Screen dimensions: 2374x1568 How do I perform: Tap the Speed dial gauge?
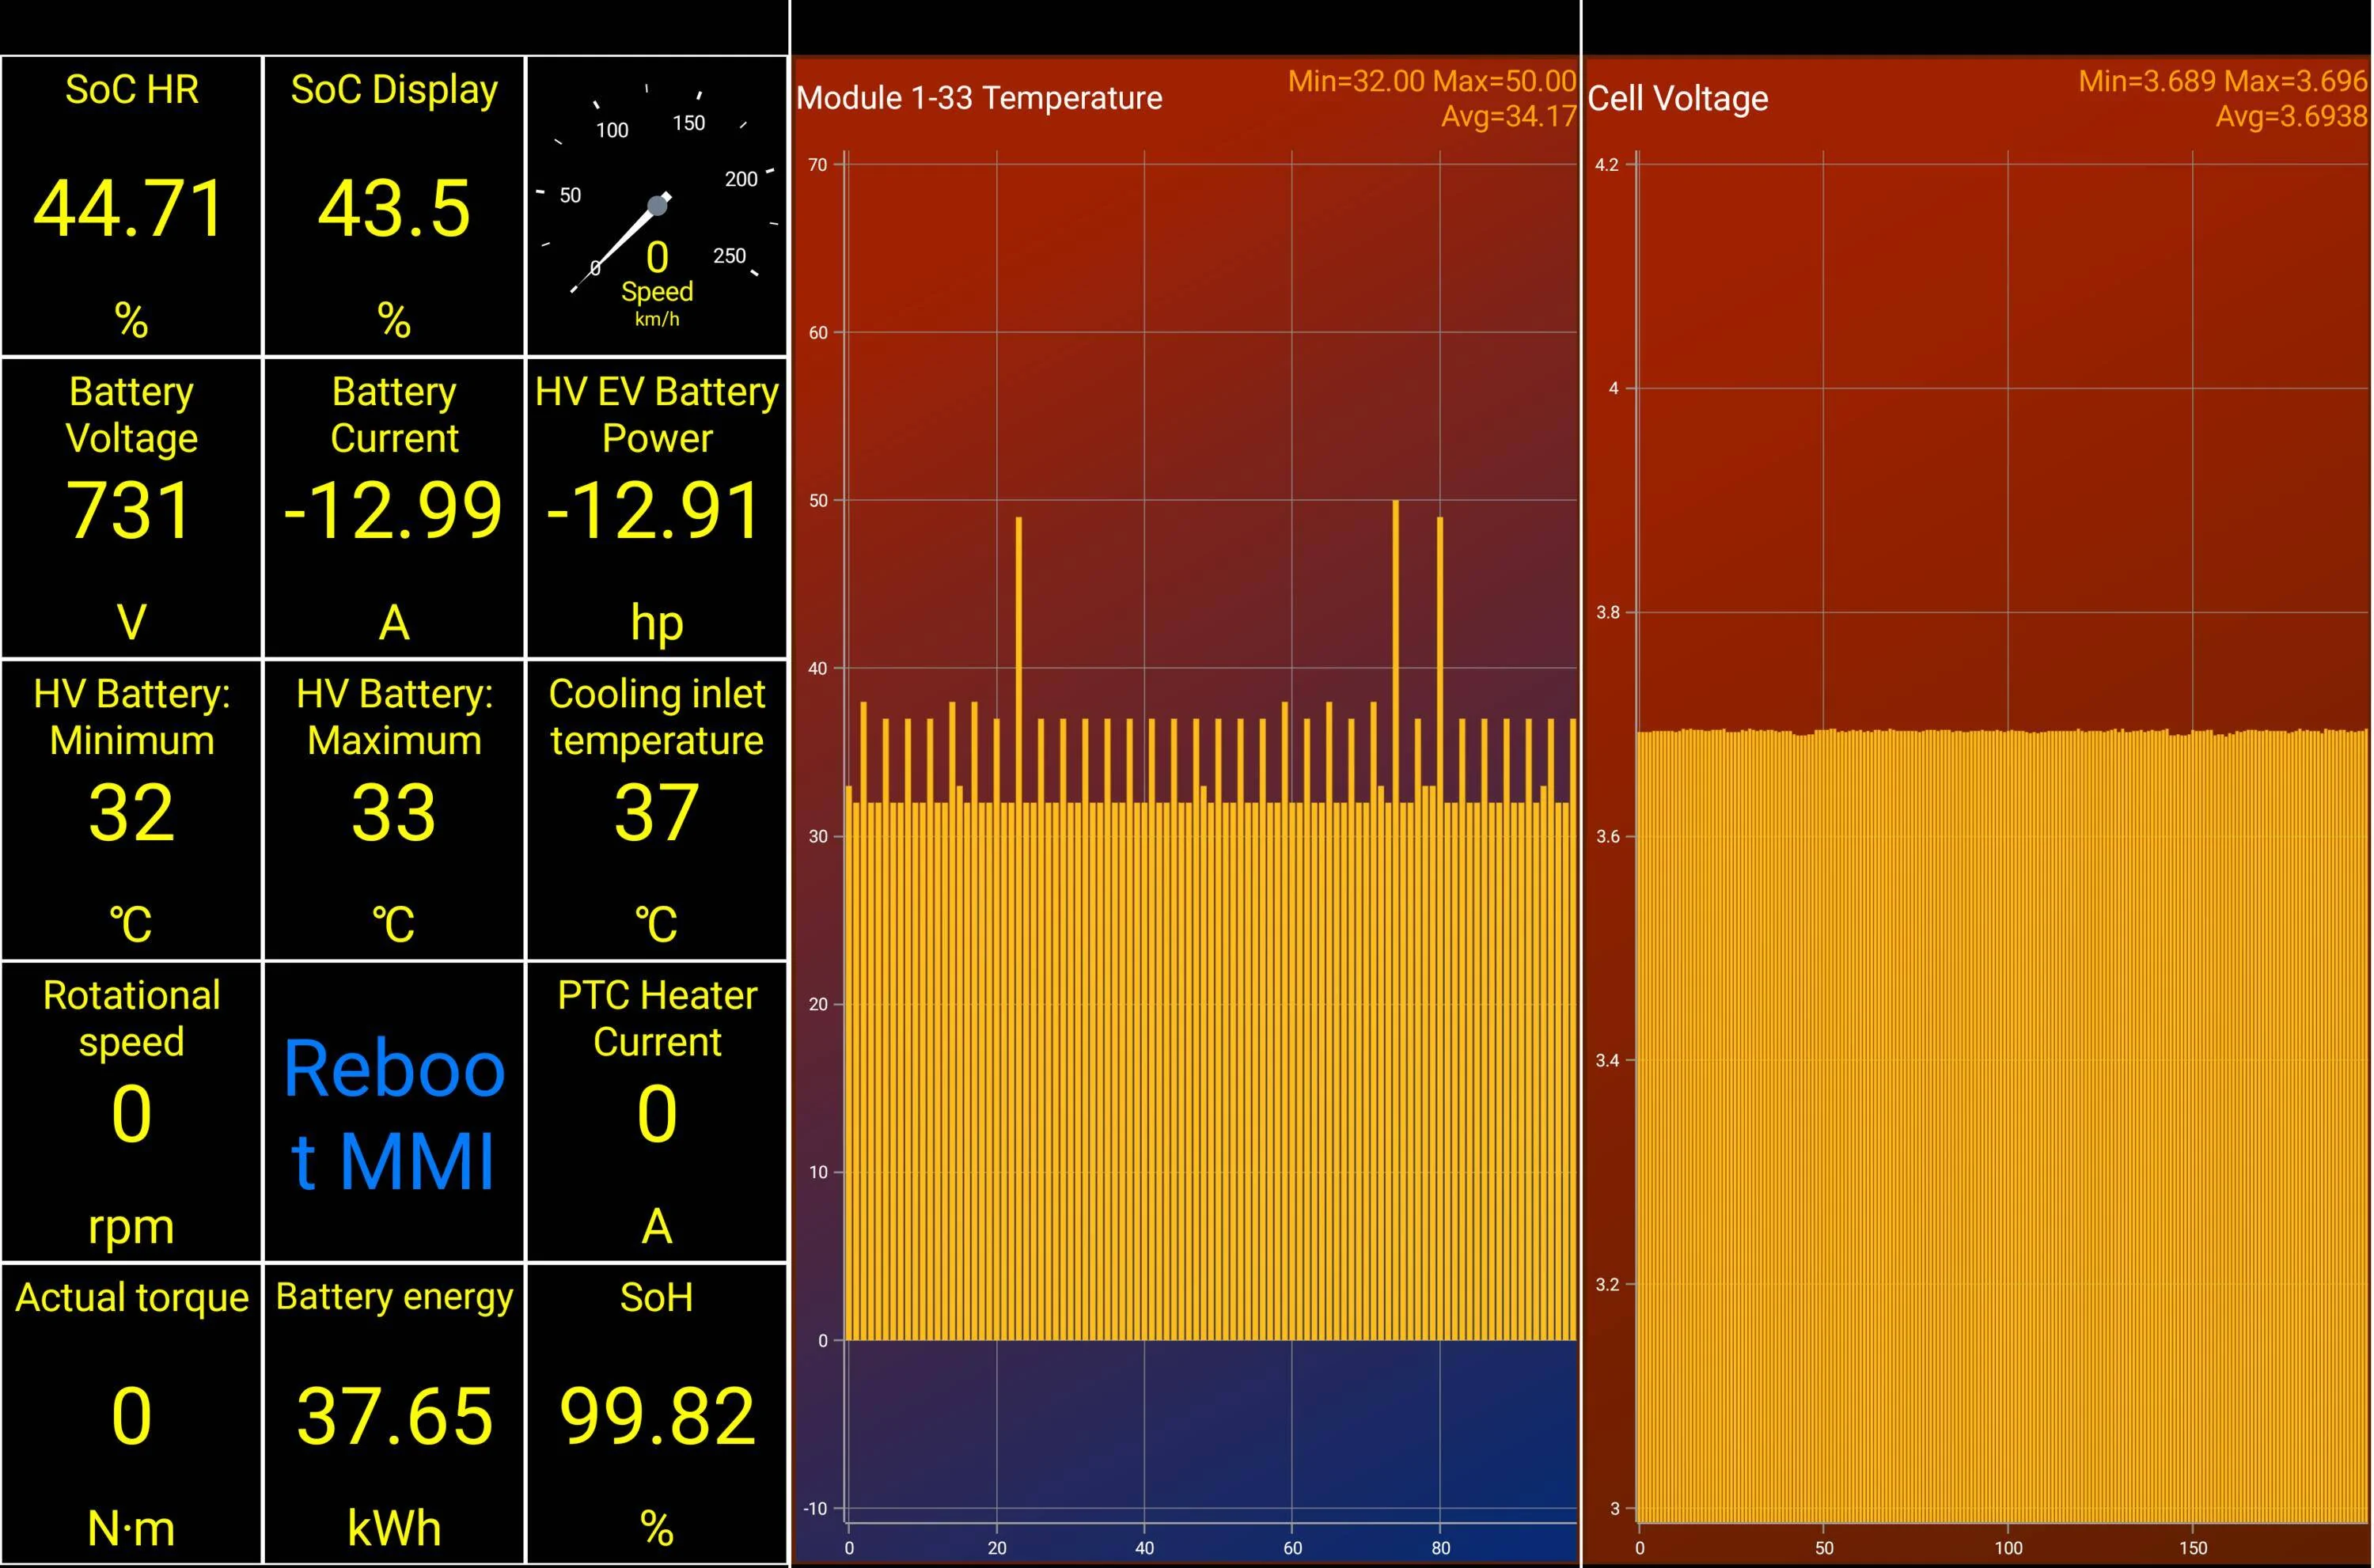click(657, 206)
